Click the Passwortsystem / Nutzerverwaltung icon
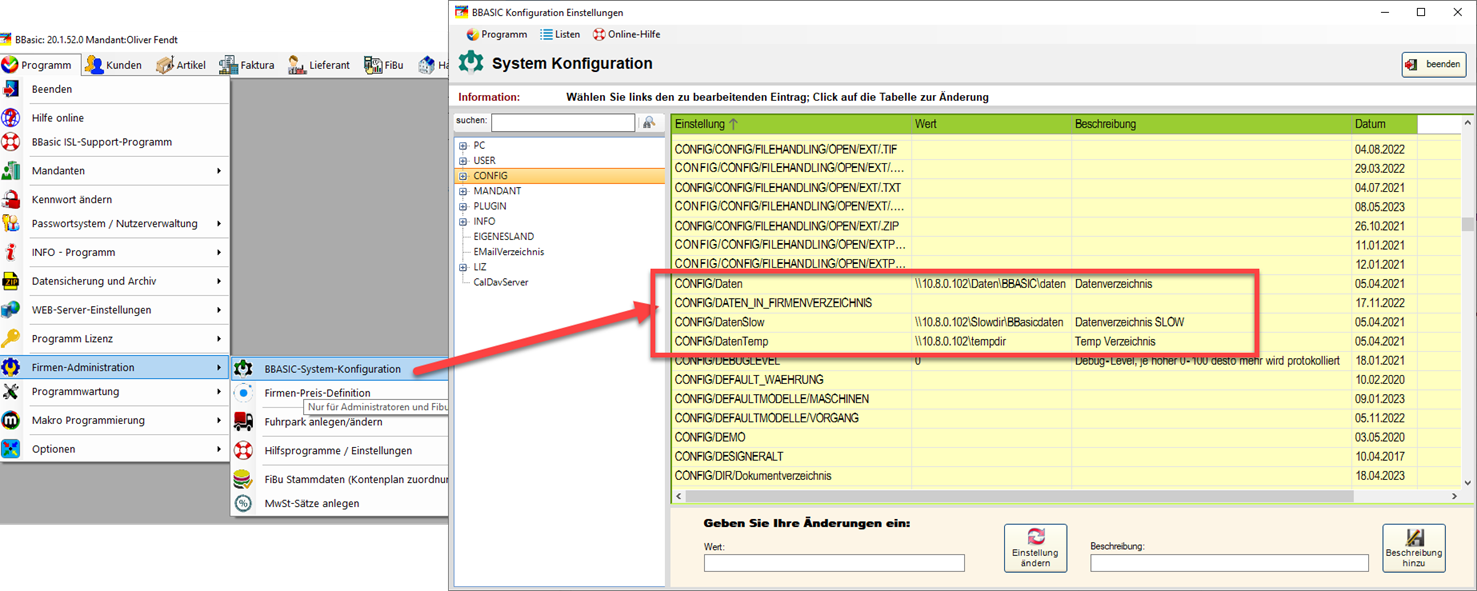Viewport: 1477px width, 591px height. click(11, 224)
